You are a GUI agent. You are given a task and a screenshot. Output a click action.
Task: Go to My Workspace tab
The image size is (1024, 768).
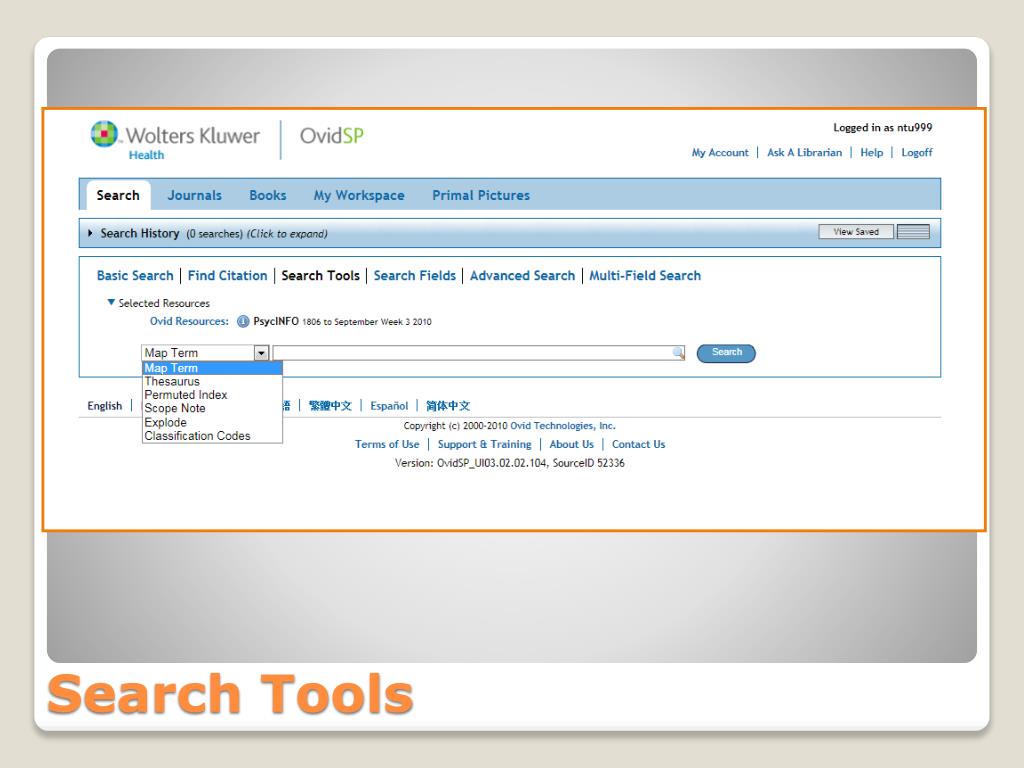click(x=359, y=195)
